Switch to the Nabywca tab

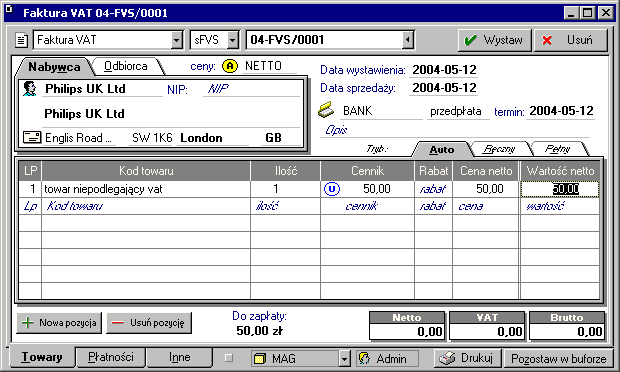click(x=54, y=67)
